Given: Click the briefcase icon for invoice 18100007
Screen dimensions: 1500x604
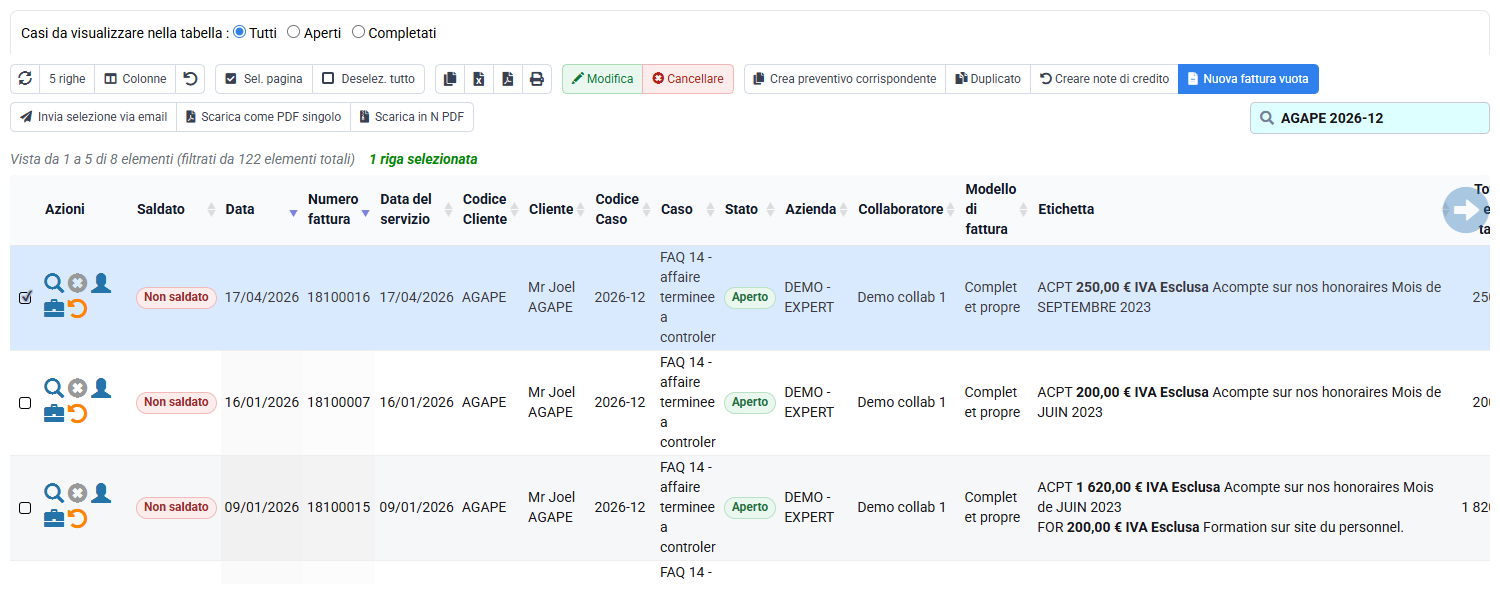Looking at the screenshot, I should pyautogui.click(x=54, y=414).
